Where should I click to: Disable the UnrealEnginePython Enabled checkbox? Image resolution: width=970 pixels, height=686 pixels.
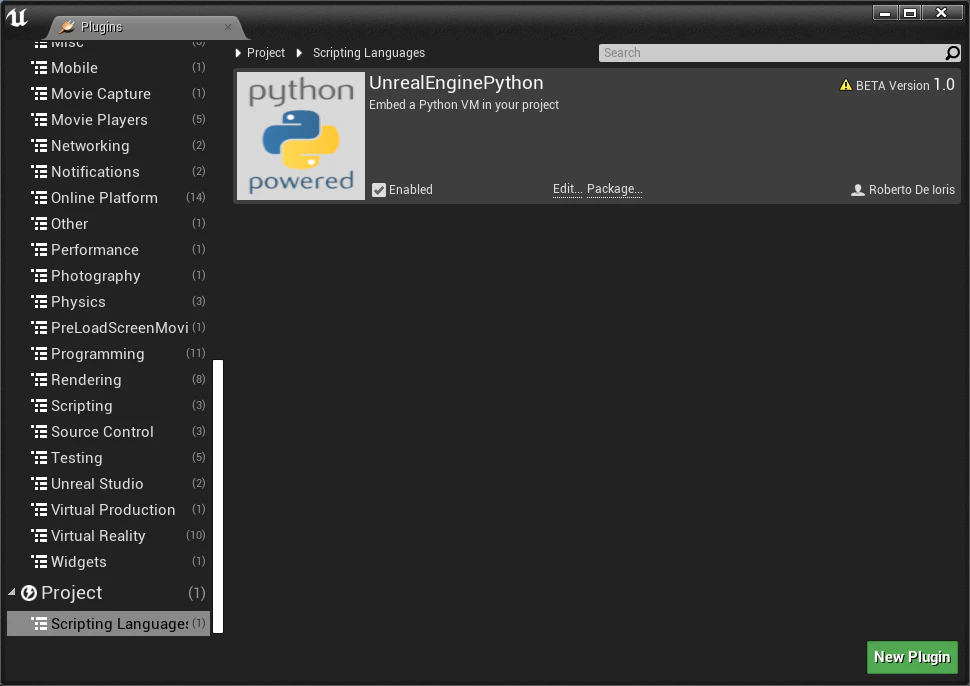click(379, 190)
